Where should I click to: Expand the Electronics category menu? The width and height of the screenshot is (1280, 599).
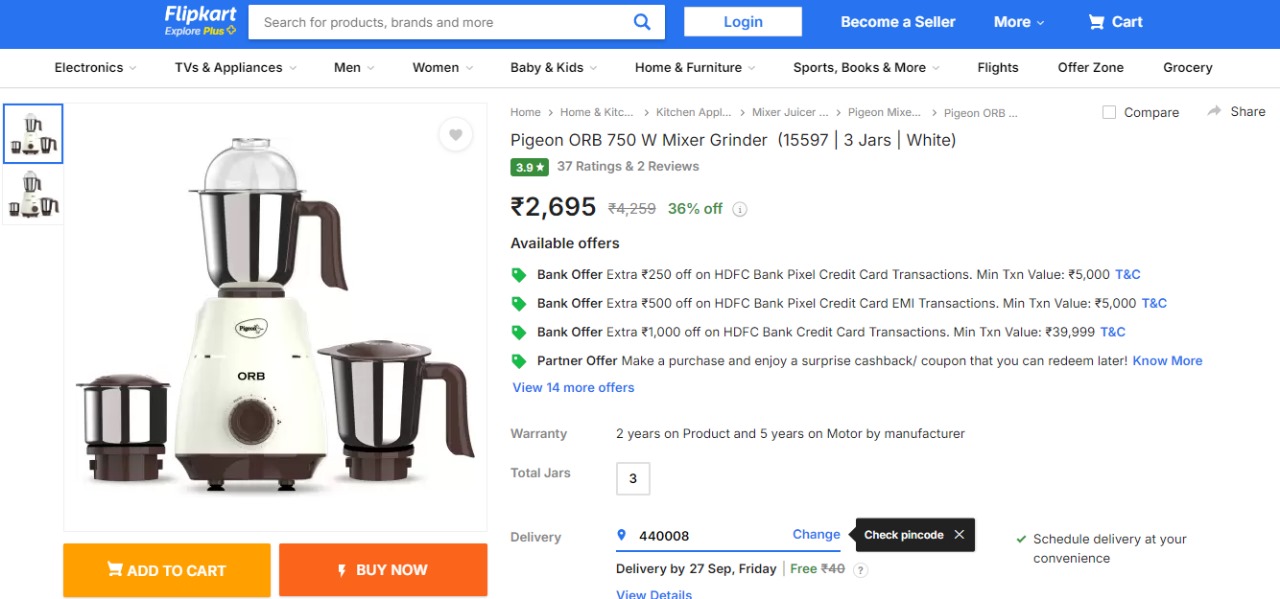point(95,68)
